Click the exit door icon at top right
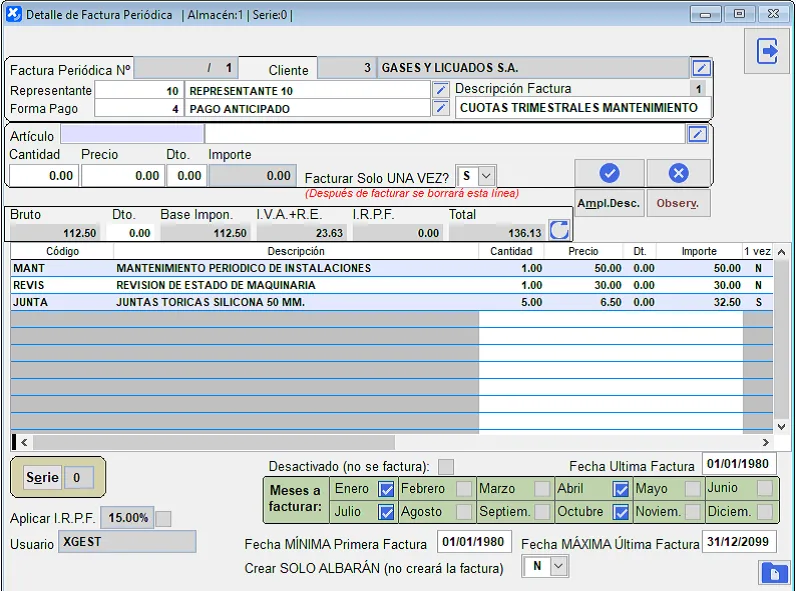 [767, 51]
